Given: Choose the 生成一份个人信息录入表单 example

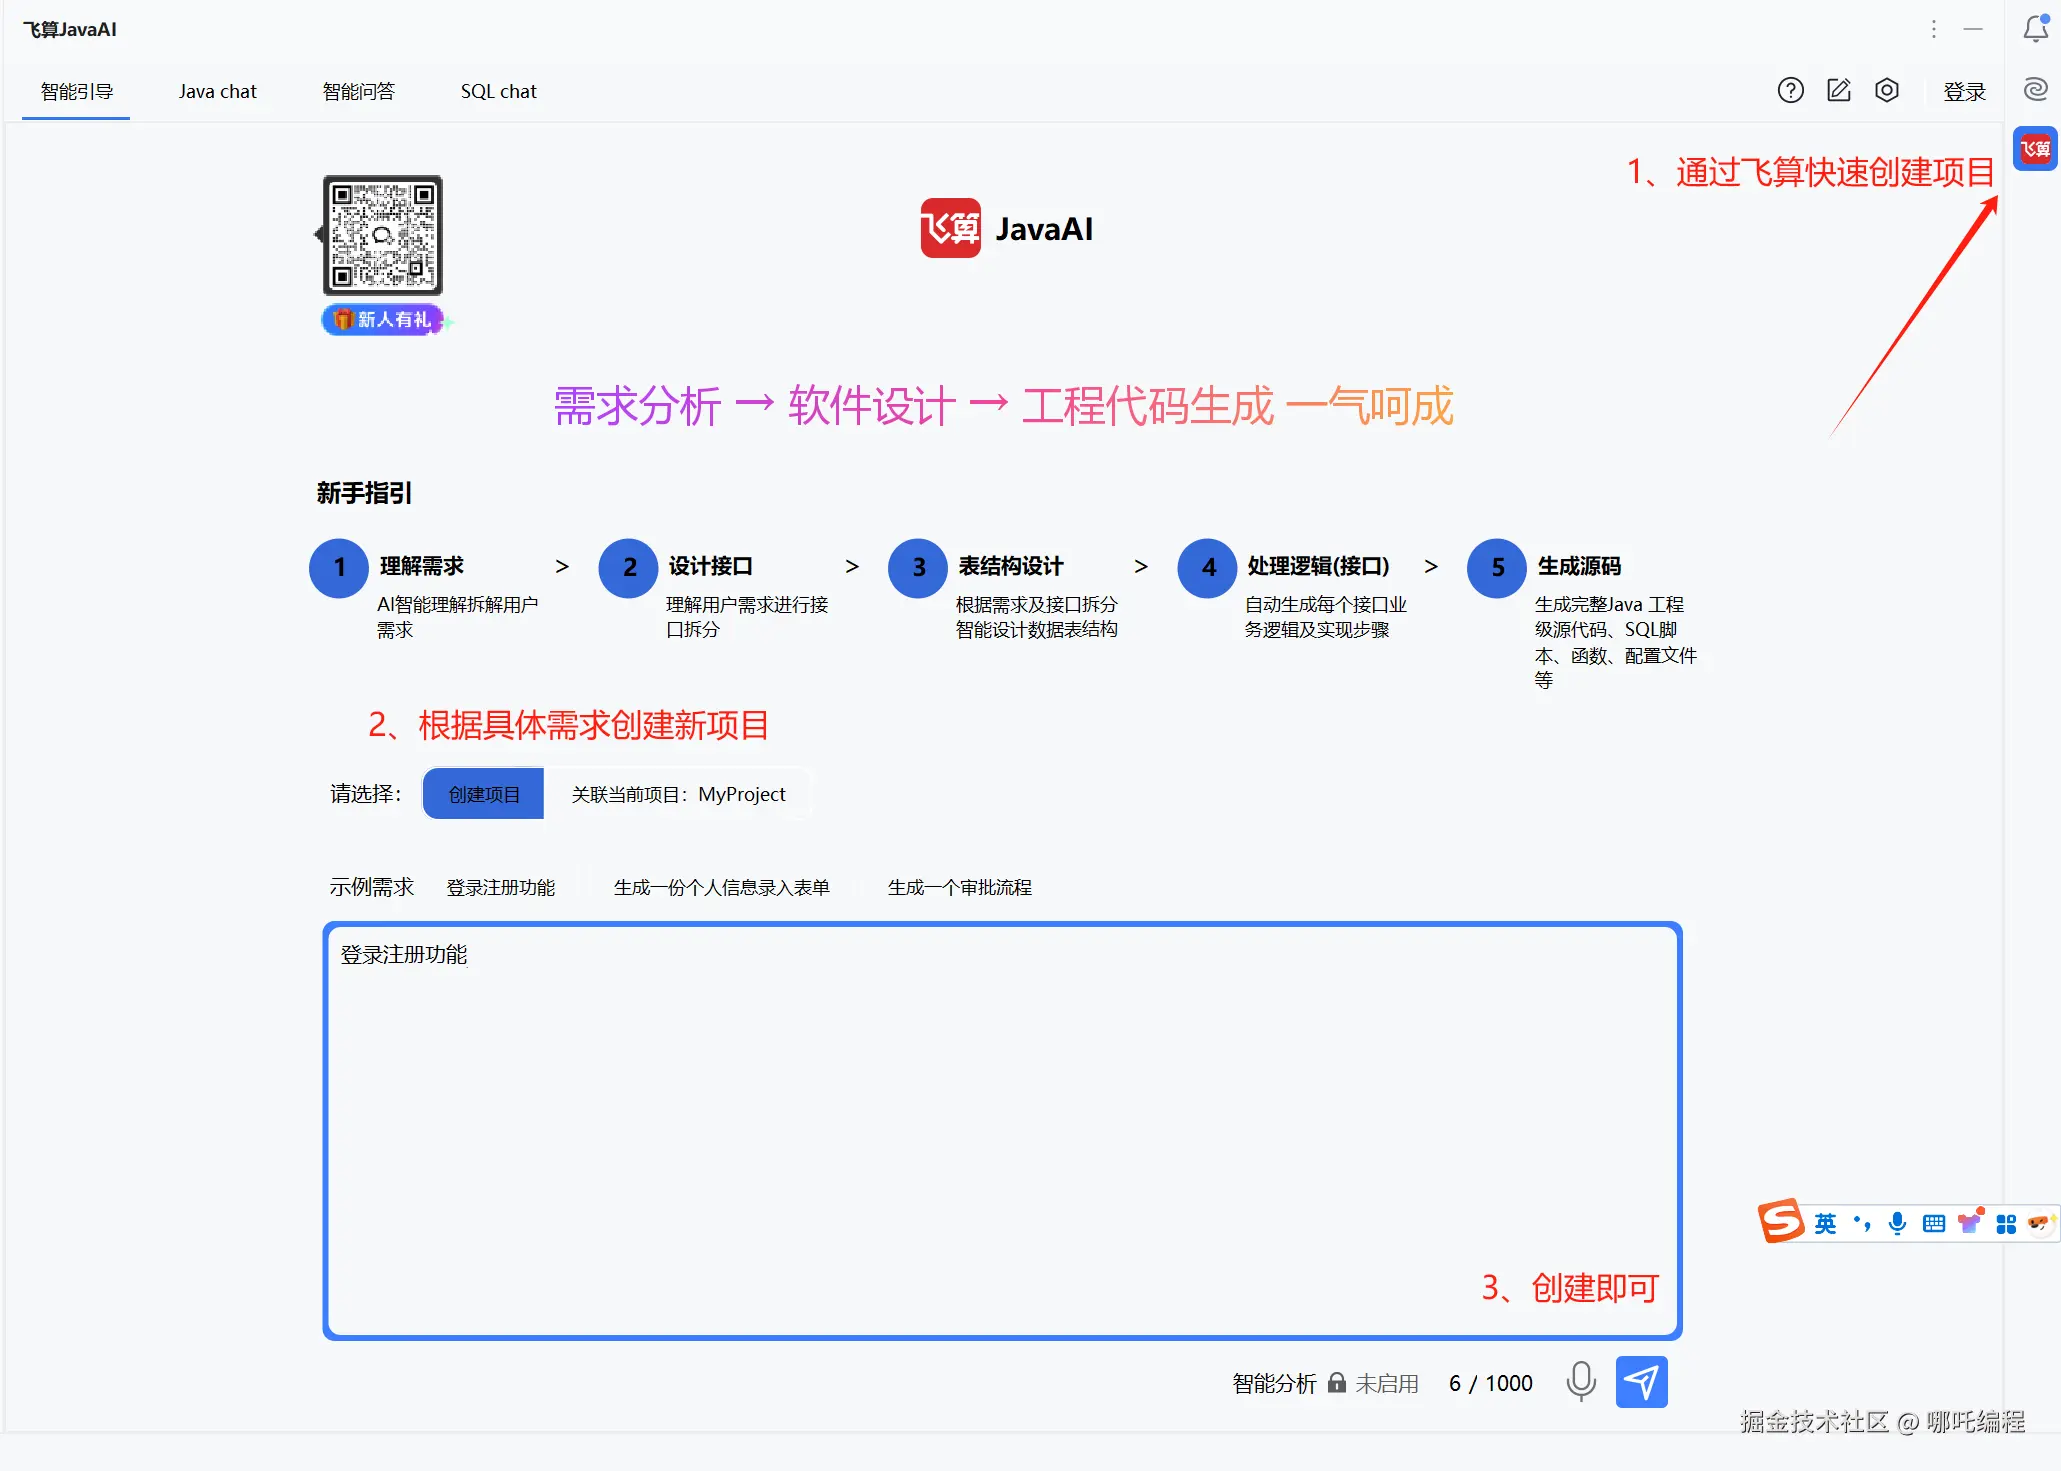Looking at the screenshot, I should [721, 887].
